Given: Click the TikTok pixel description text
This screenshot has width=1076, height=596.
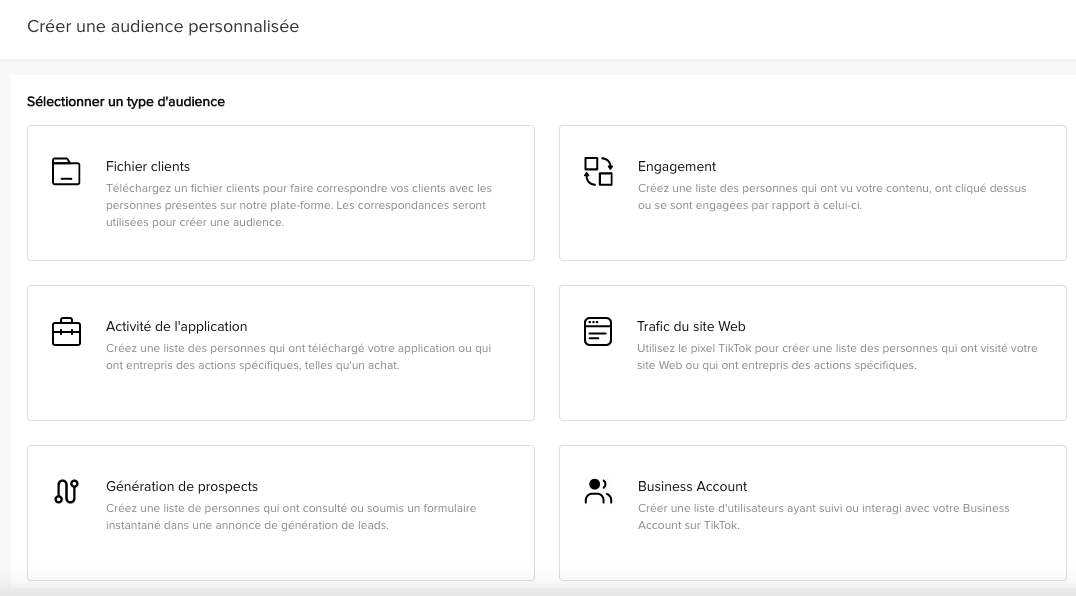Looking at the screenshot, I should pyautogui.click(x=837, y=357).
